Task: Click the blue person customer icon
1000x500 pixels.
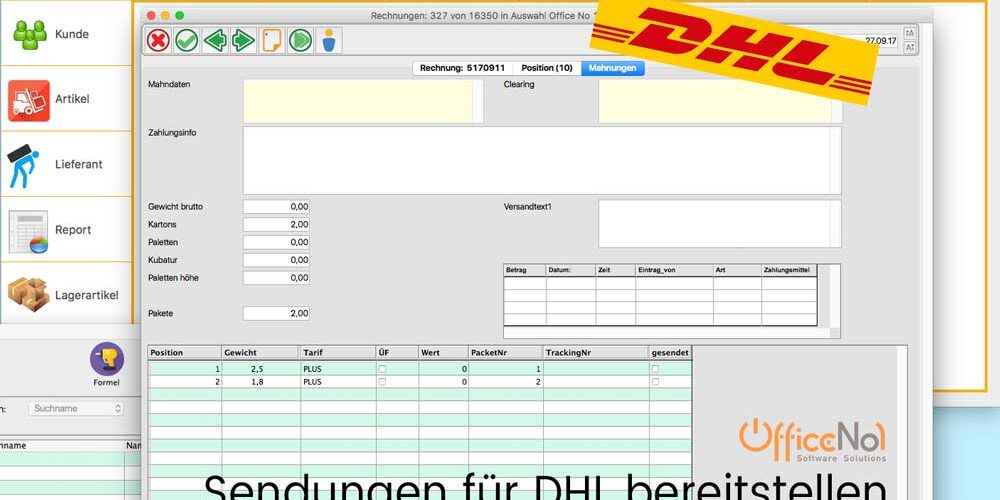Action: coord(328,40)
